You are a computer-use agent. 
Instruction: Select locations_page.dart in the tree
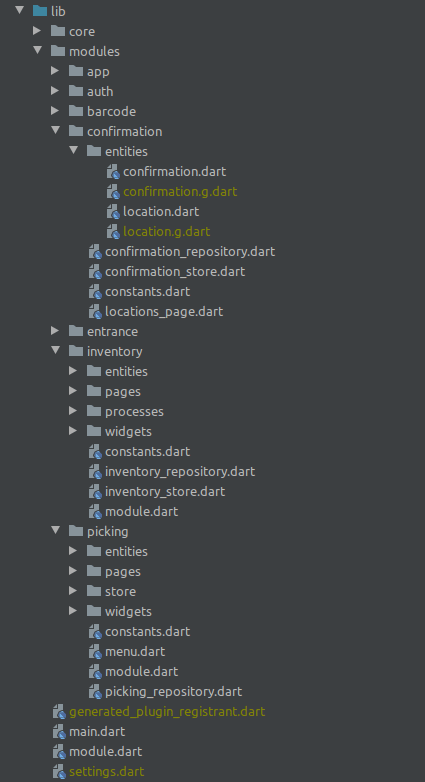coord(164,312)
